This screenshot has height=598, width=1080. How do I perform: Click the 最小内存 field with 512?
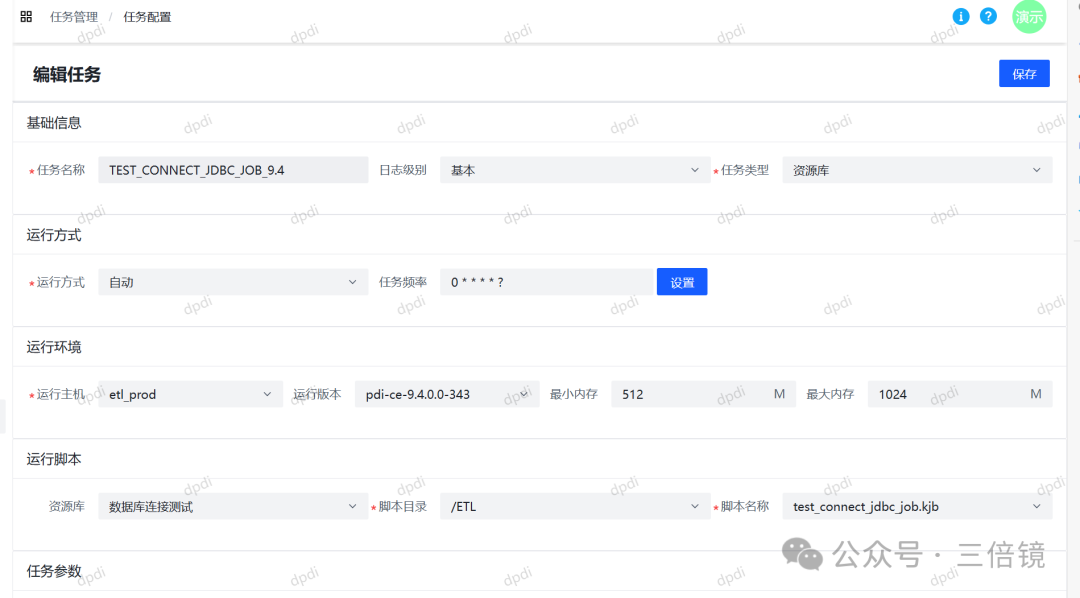tap(703, 394)
